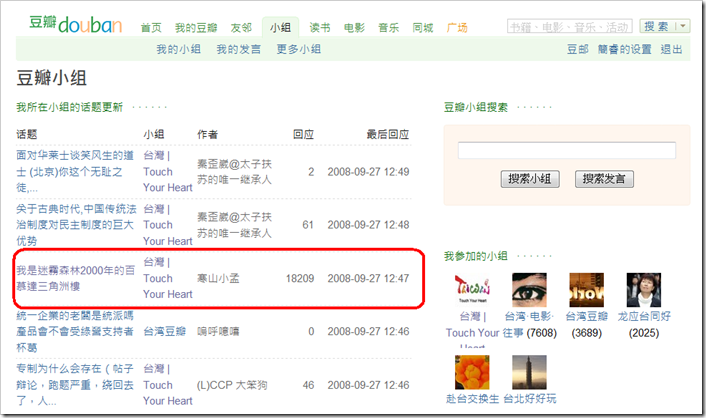
Task: Open the 广场 tab
Action: (x=457, y=28)
